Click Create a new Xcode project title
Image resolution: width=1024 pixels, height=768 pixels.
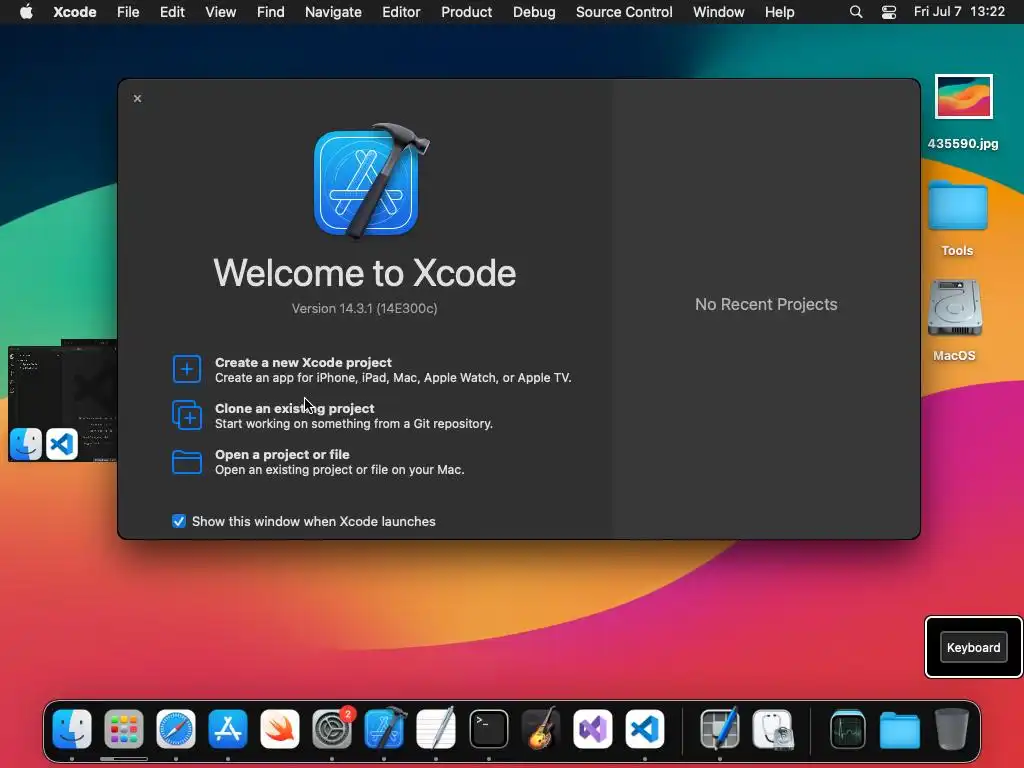303,362
